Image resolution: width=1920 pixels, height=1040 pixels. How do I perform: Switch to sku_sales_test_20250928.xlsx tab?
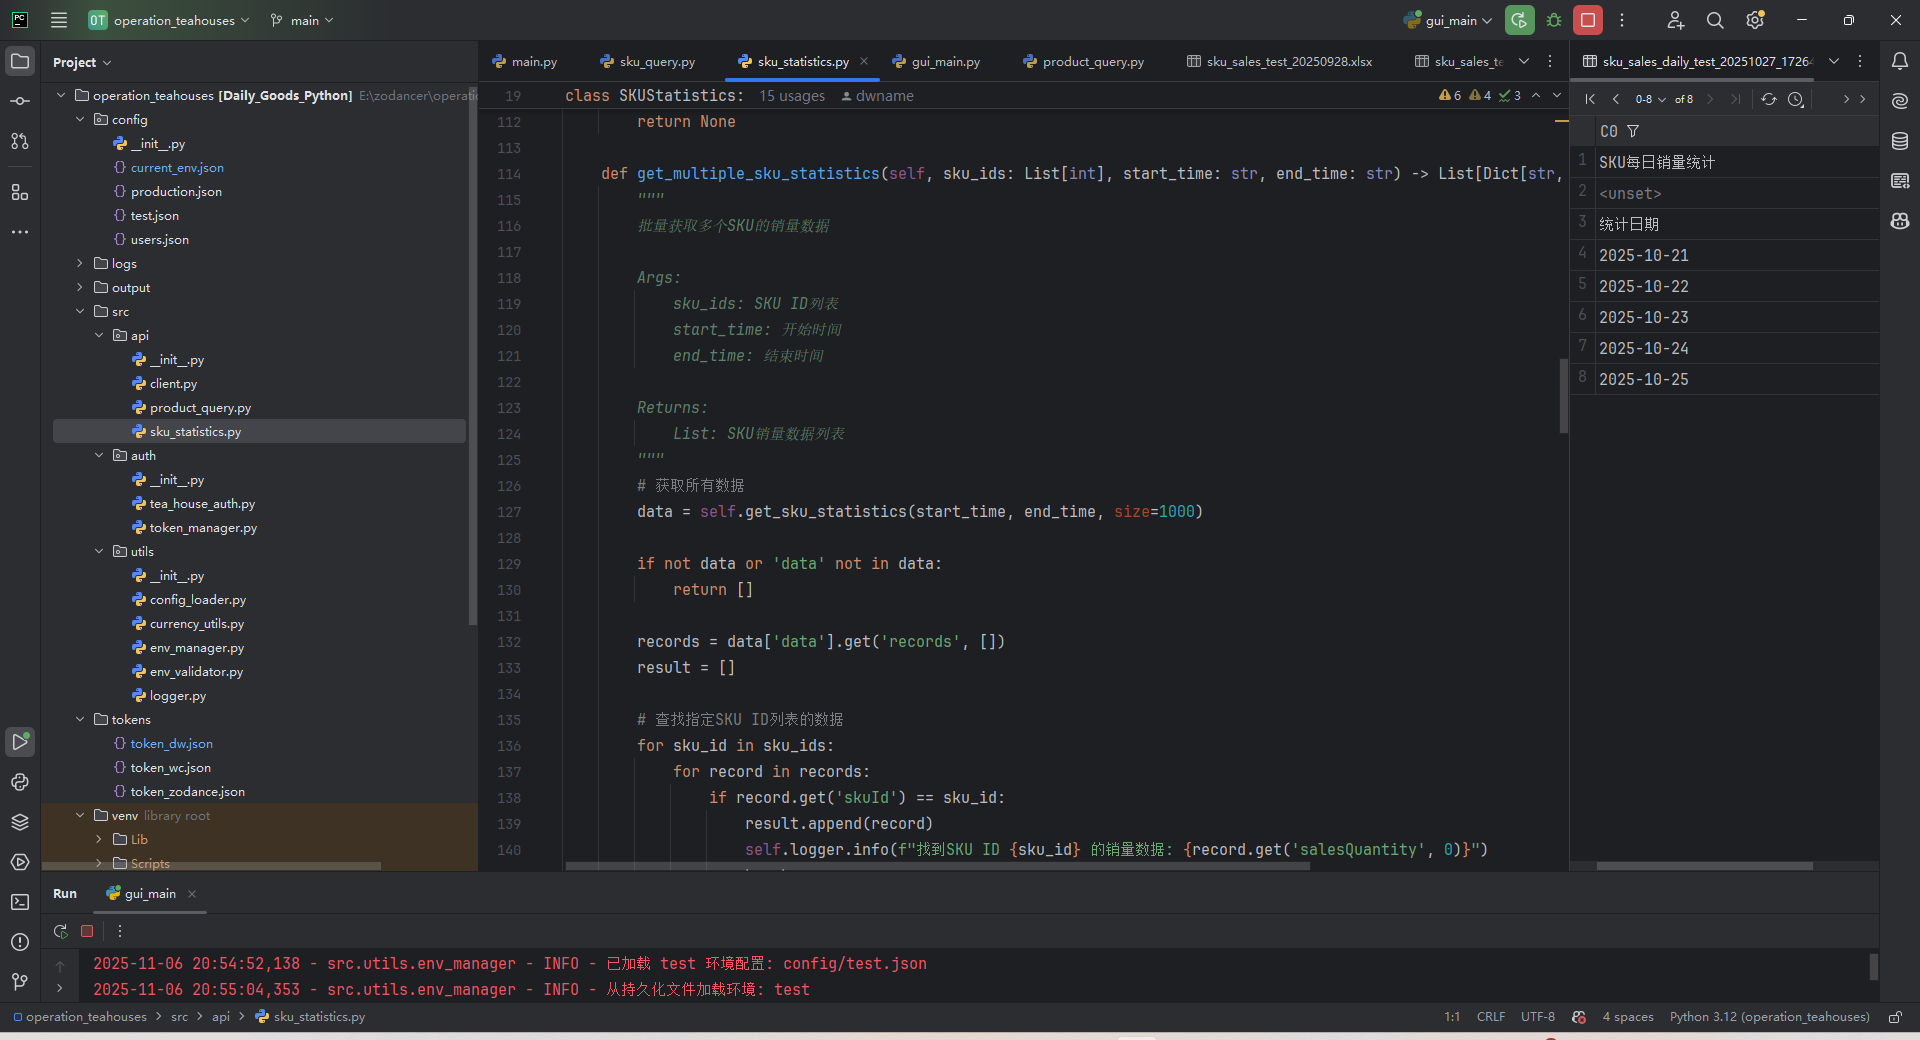pyautogui.click(x=1279, y=61)
